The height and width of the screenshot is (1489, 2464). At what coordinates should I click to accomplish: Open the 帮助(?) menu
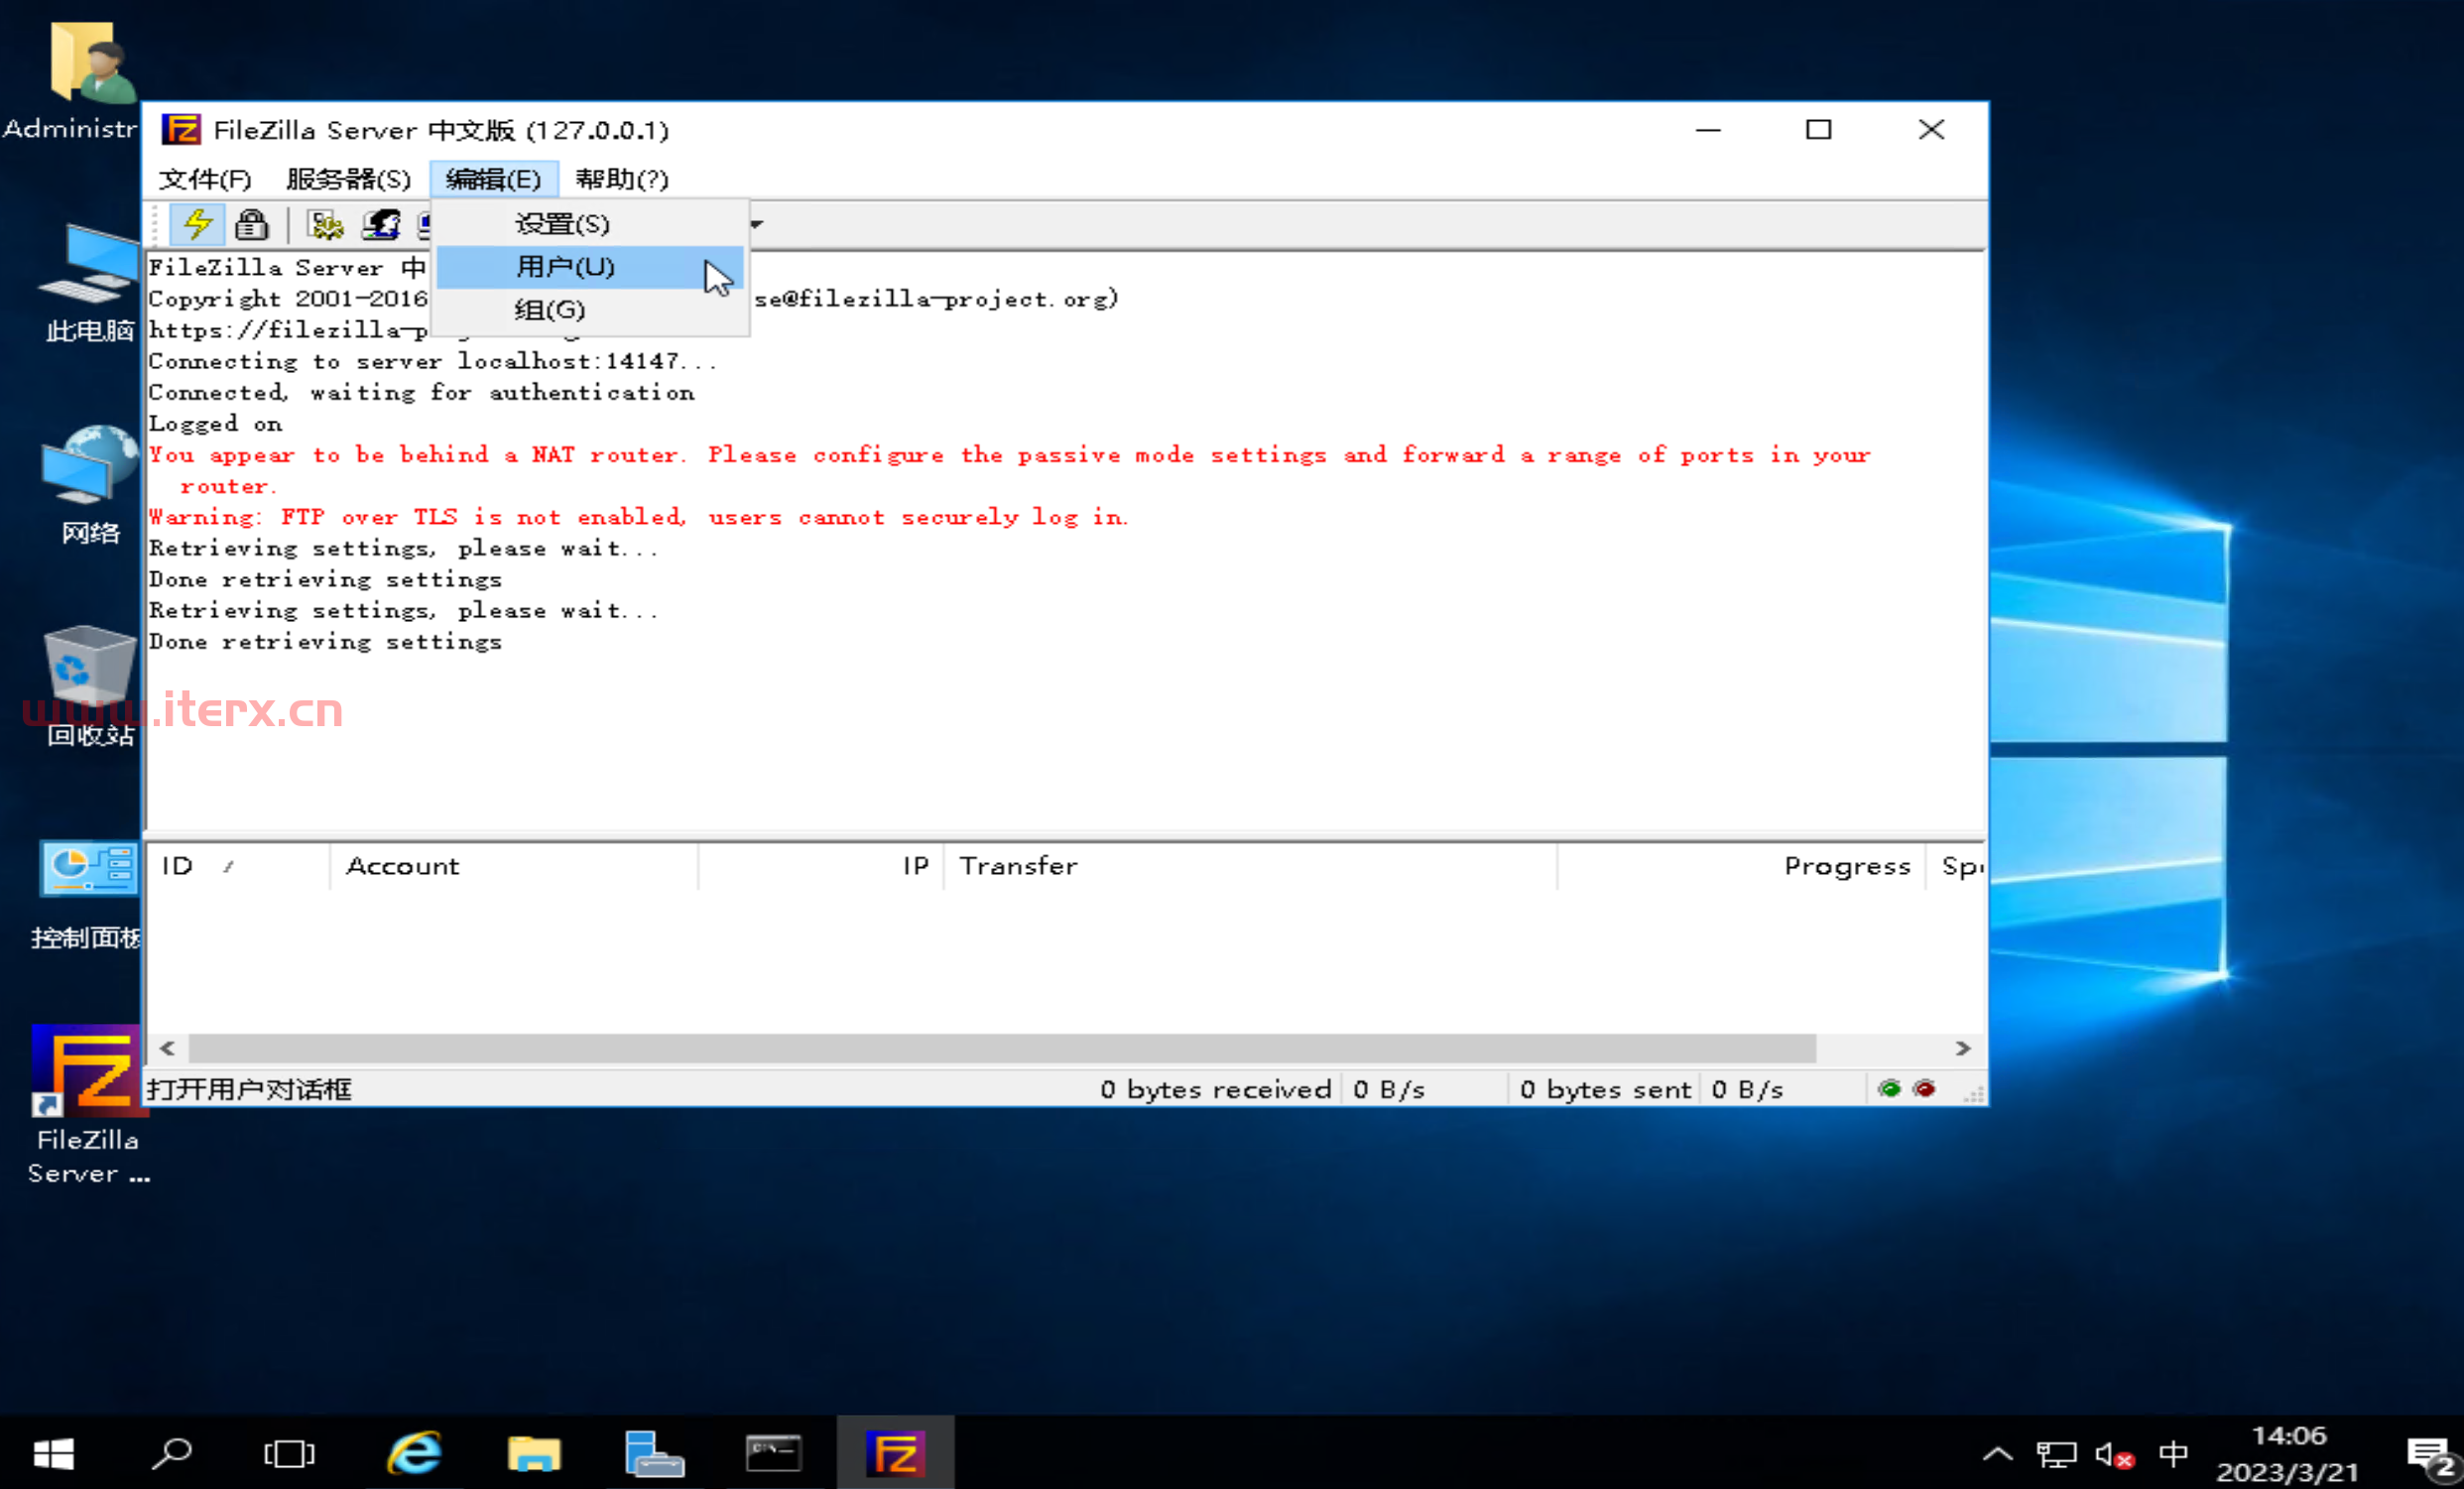pyautogui.click(x=622, y=179)
